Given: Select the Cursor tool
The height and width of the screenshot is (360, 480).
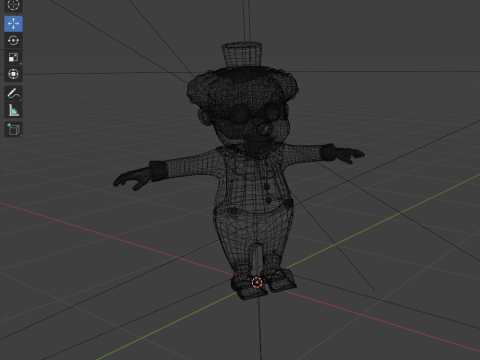Looking at the screenshot, I should (13, 5).
